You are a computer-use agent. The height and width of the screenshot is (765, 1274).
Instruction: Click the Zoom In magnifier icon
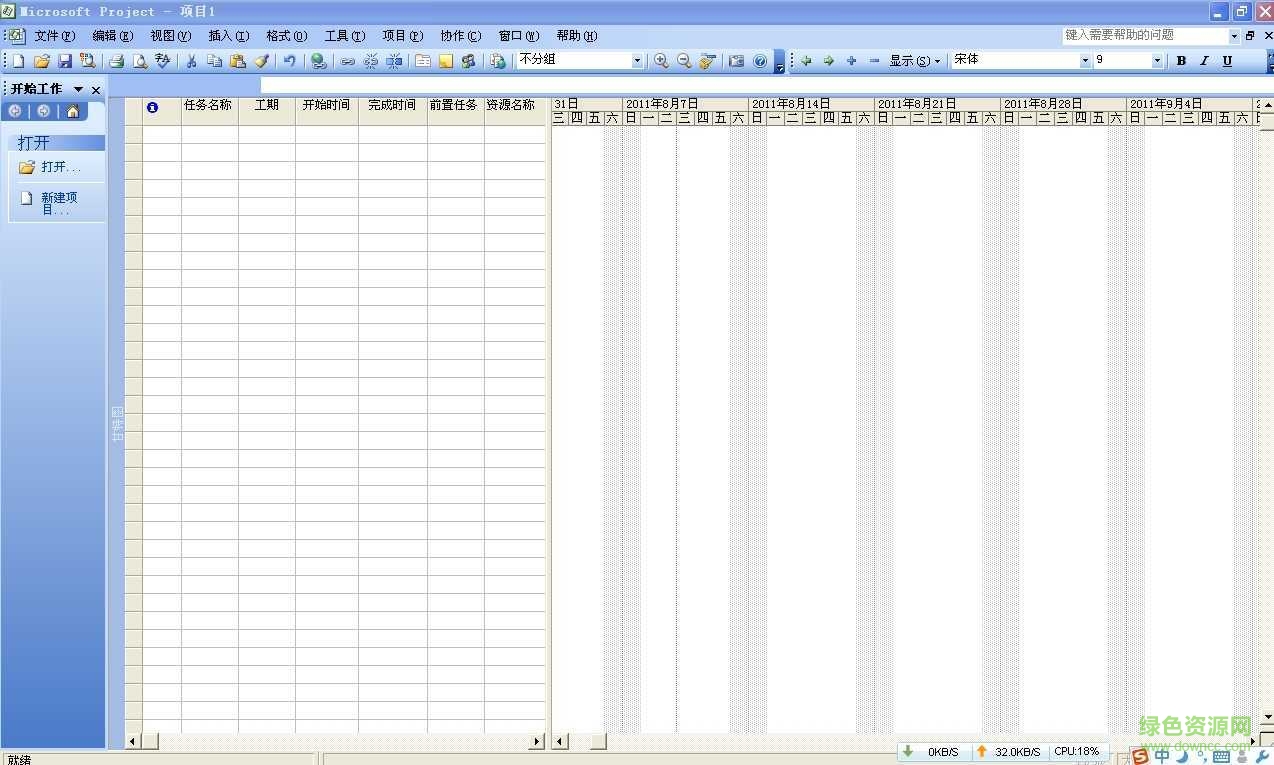(661, 61)
